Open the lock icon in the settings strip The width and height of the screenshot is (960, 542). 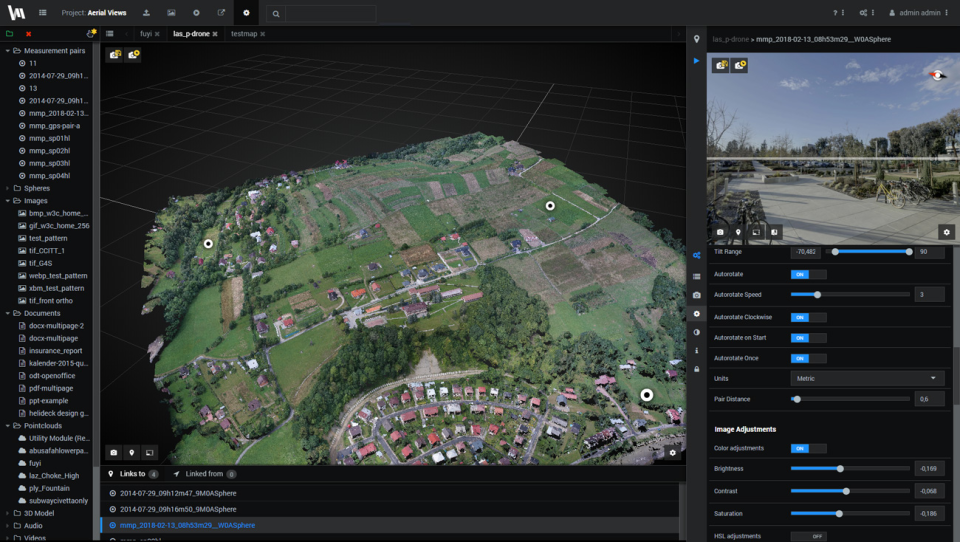click(x=696, y=369)
